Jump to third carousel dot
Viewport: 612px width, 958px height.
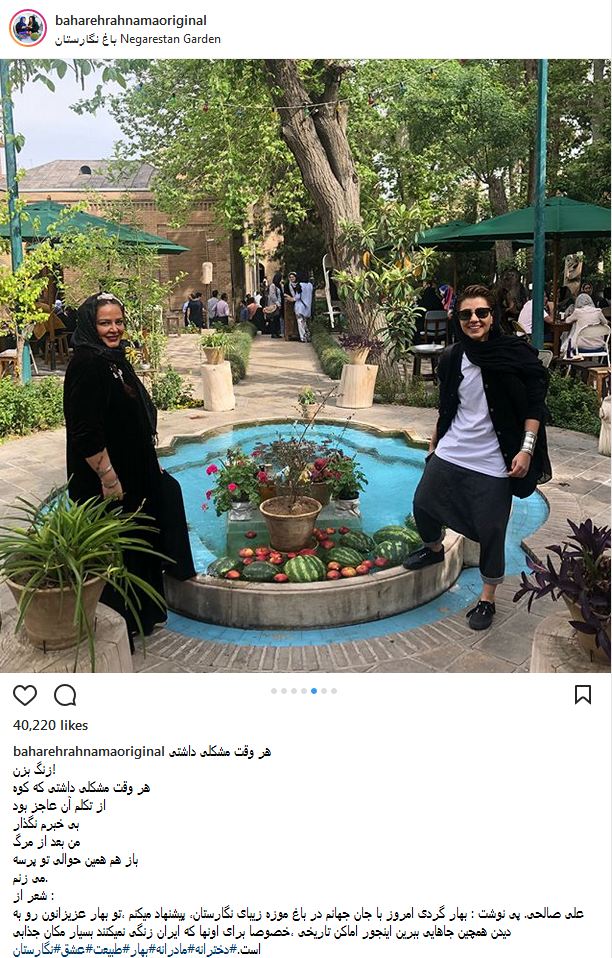[x=294, y=691]
